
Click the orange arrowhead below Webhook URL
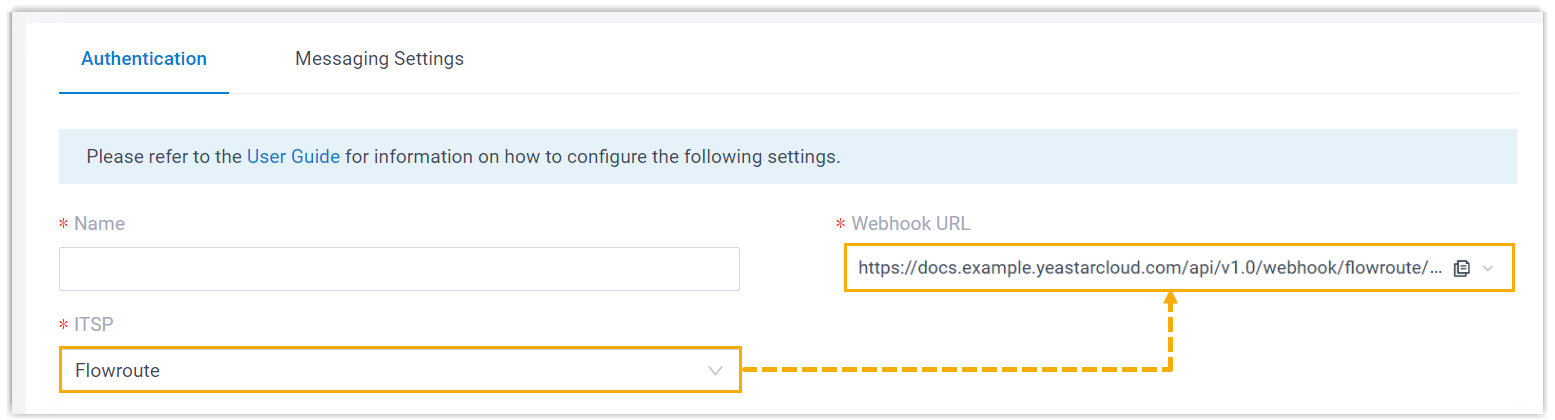pos(1170,298)
